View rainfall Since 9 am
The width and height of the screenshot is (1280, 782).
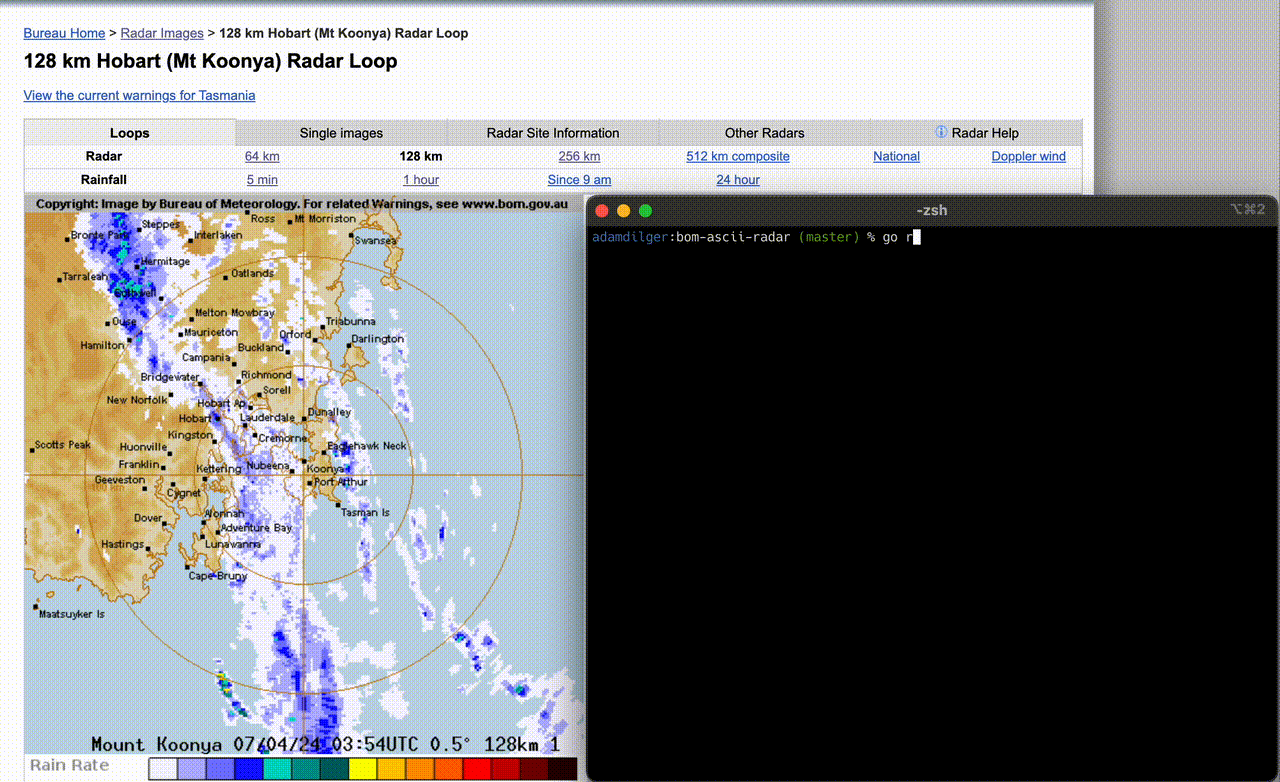(x=579, y=179)
